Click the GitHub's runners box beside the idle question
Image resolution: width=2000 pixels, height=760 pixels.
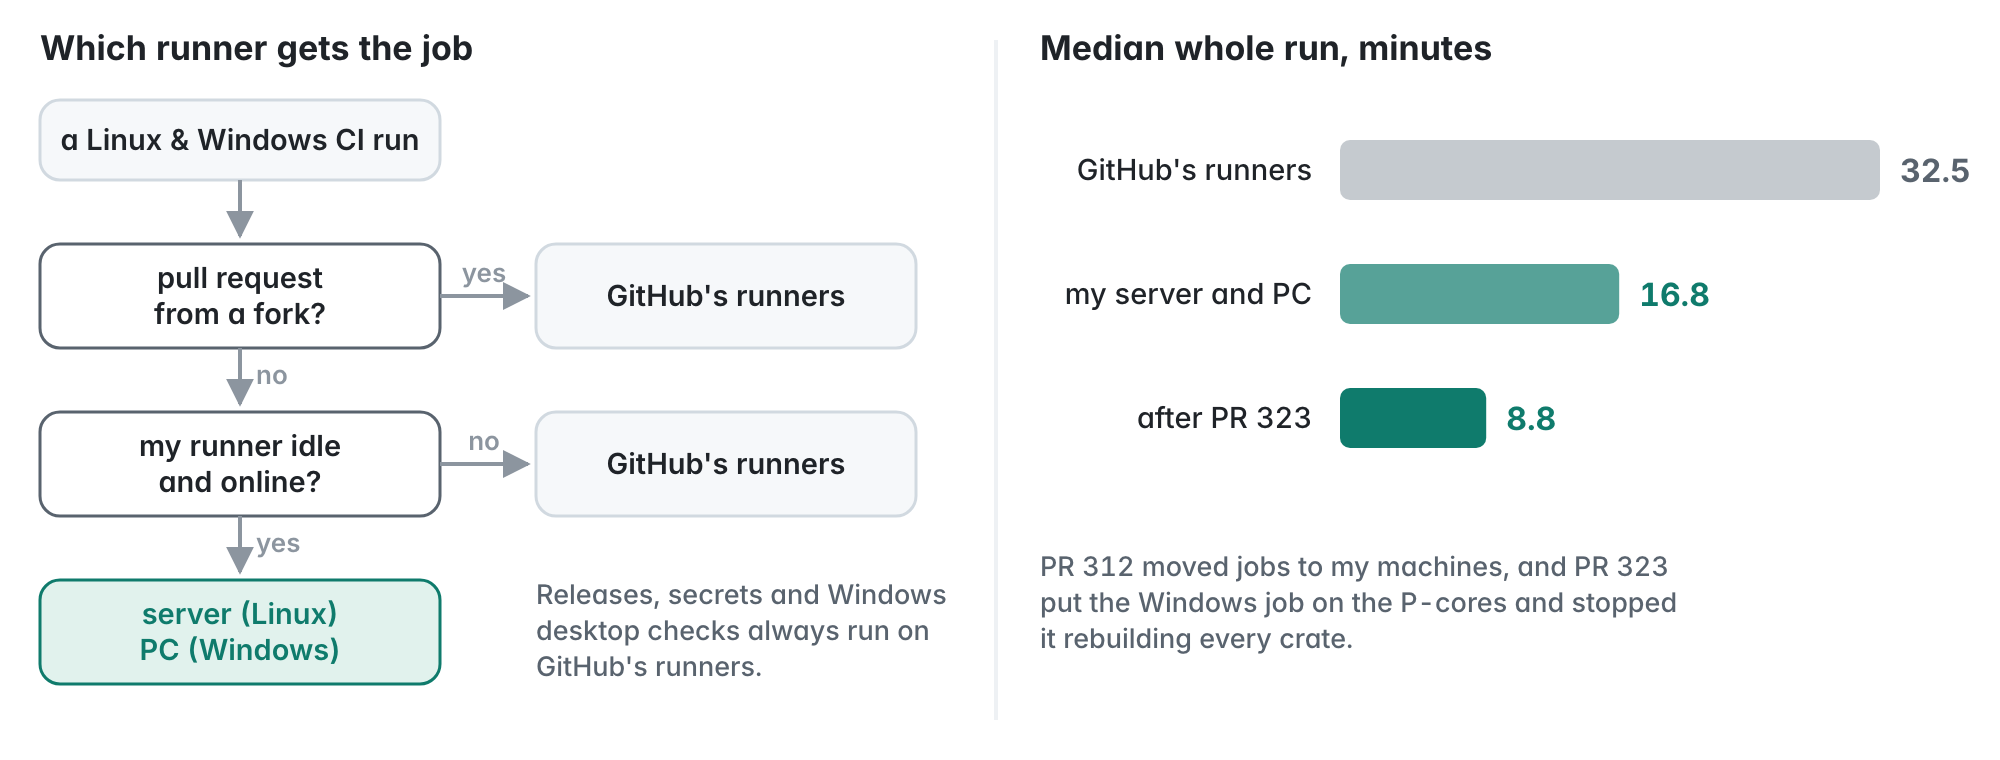pos(726,464)
